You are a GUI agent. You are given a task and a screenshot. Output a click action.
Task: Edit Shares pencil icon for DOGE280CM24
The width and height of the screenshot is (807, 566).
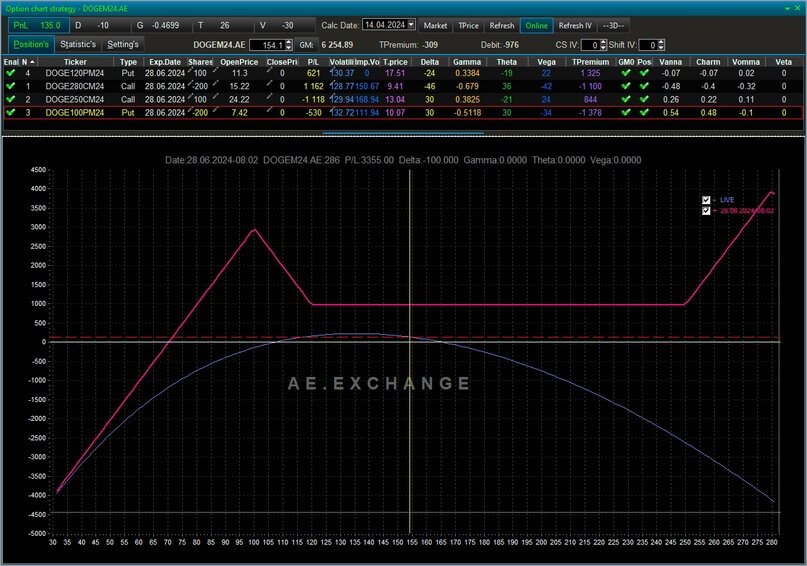coord(190,82)
